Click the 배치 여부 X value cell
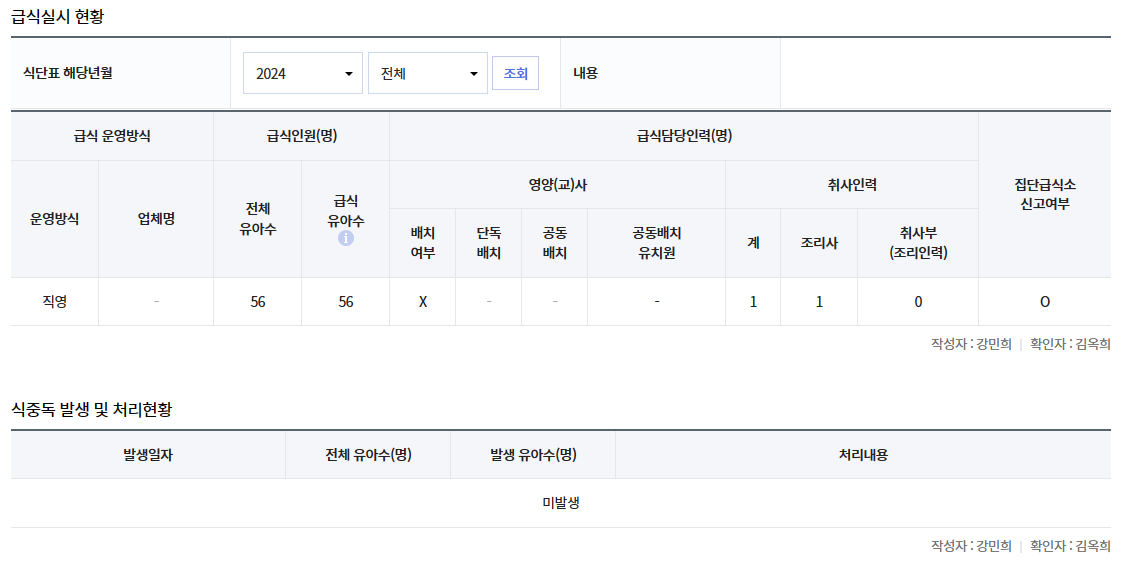Screen dimensions: 1136x570 point(422,302)
